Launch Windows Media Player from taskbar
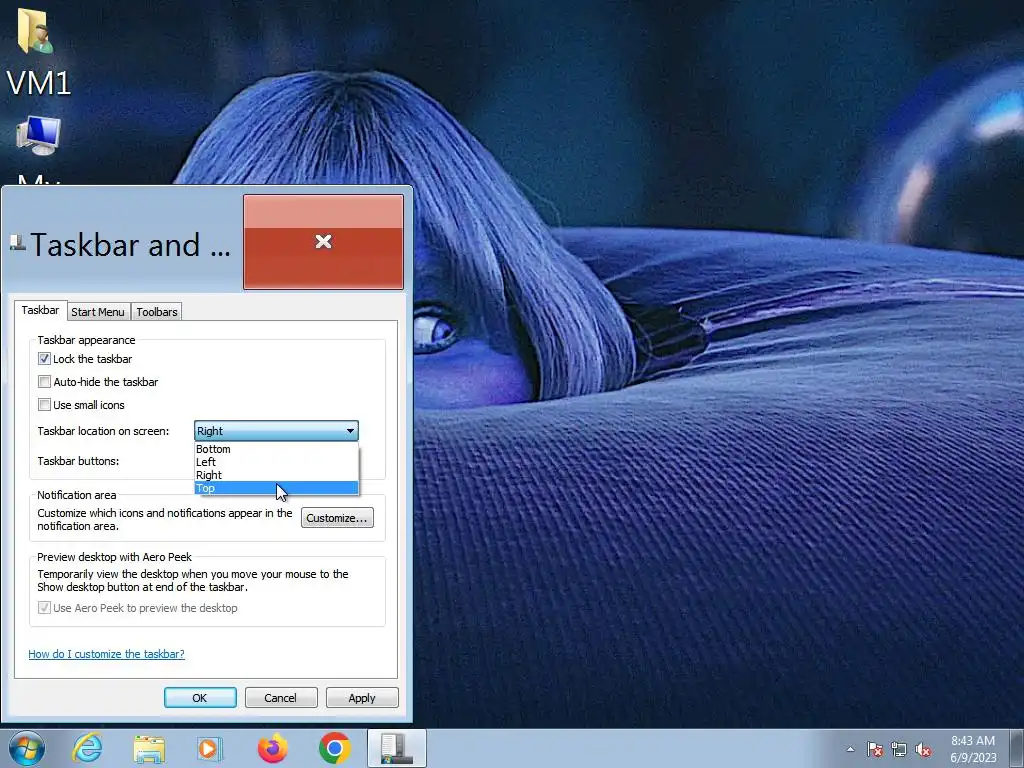The image size is (1024, 768). 210,748
